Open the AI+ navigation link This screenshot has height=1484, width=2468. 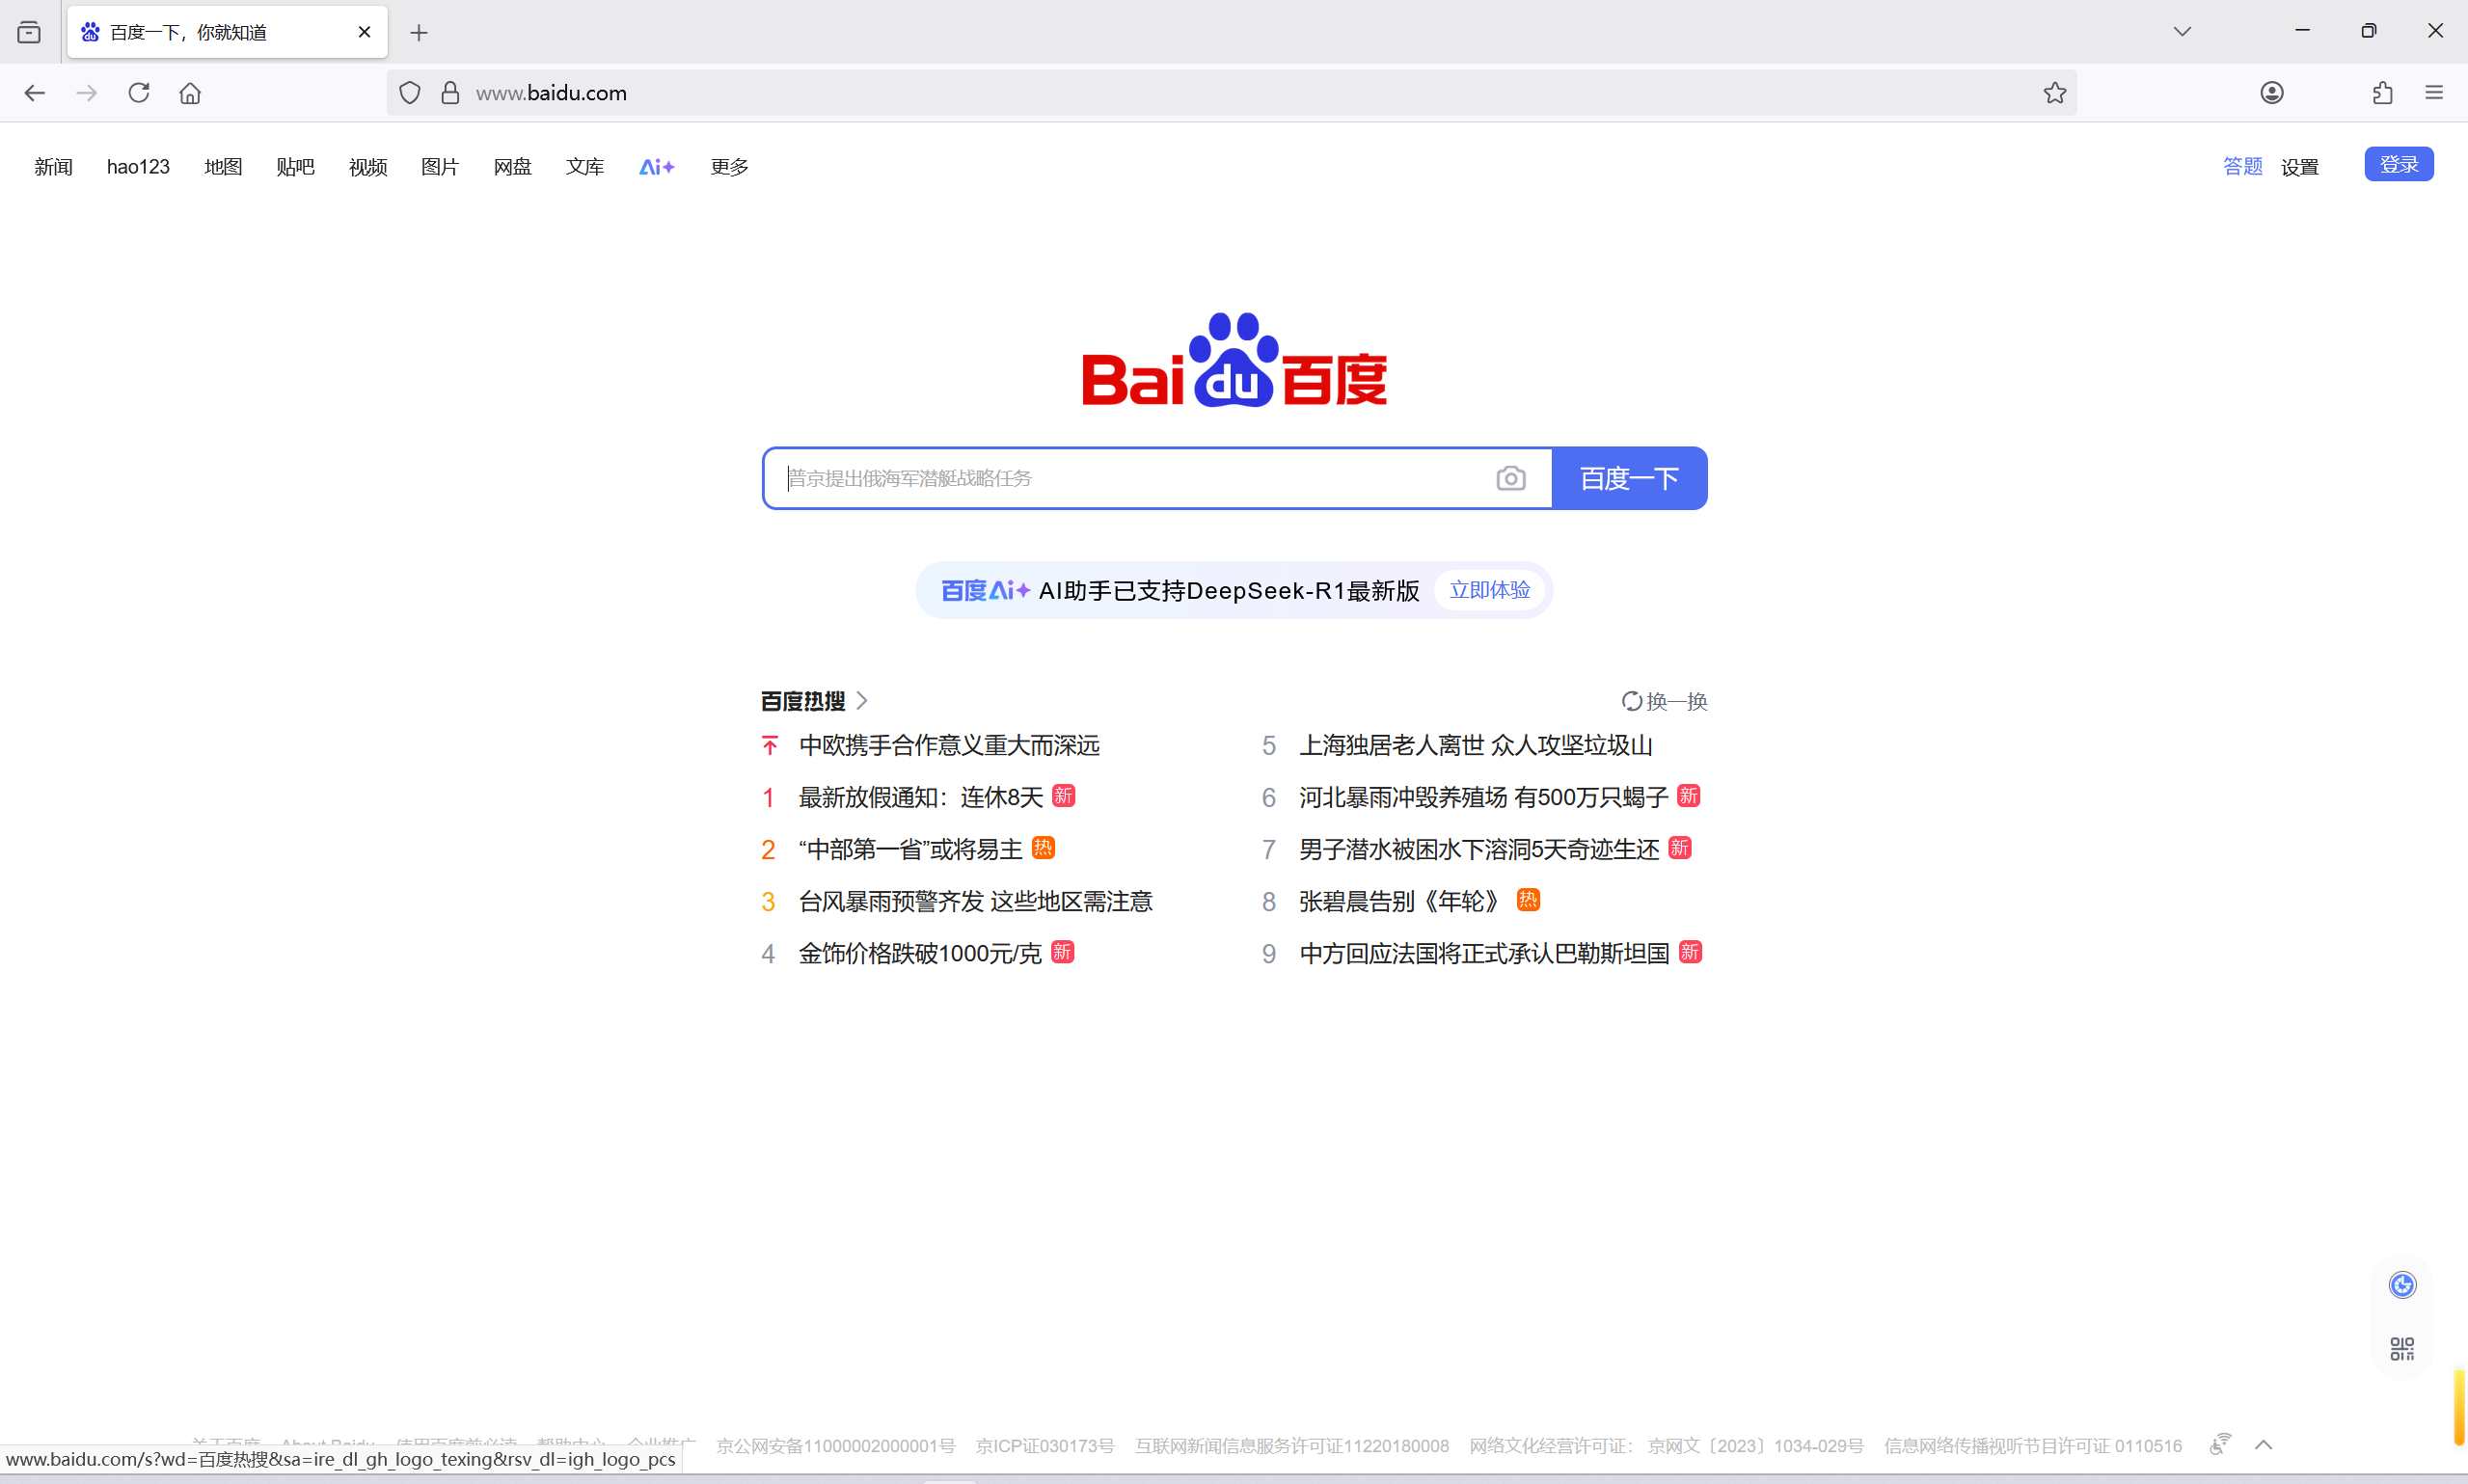657,167
